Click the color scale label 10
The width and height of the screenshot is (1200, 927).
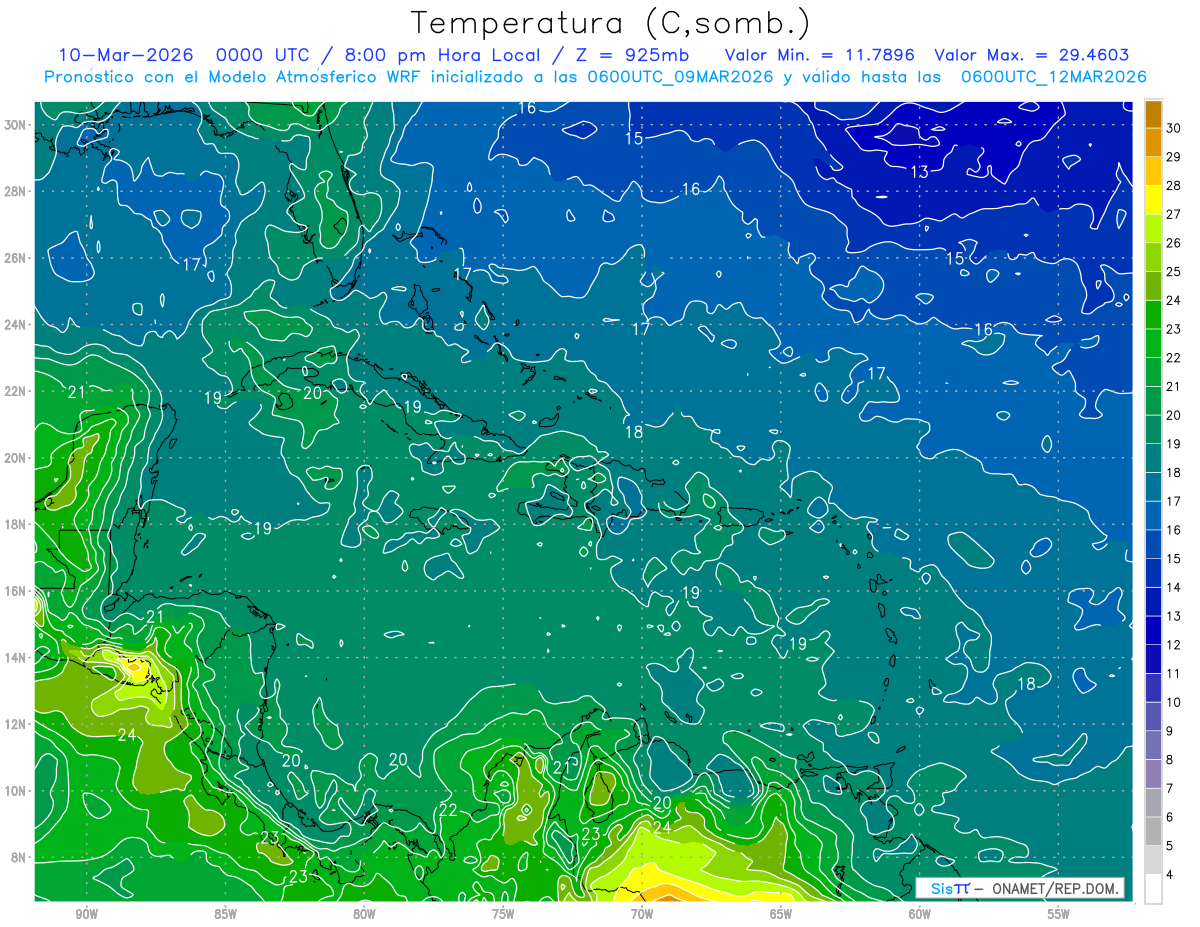pos(1173,702)
